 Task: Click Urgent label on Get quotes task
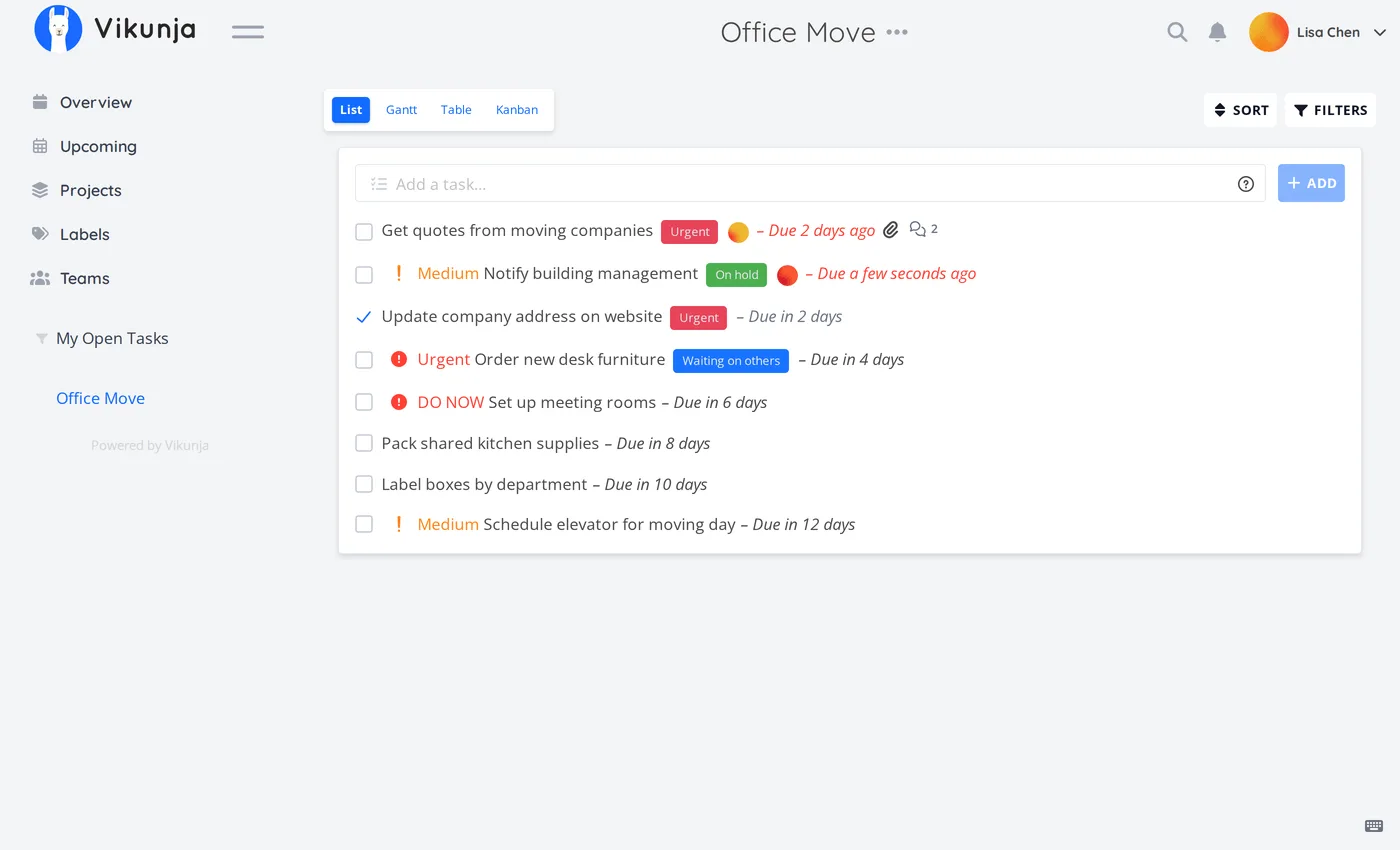689,232
